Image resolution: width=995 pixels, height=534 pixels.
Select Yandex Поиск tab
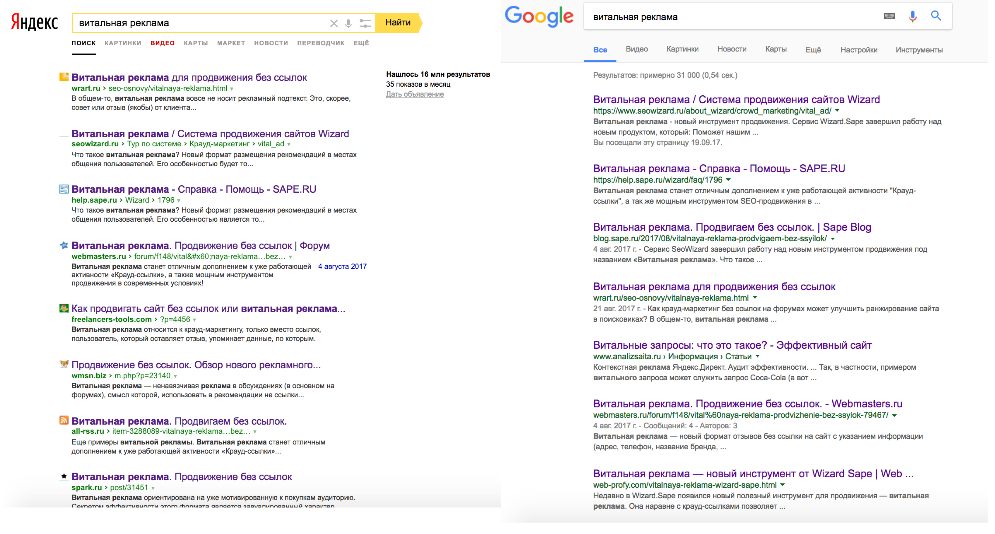84,43
